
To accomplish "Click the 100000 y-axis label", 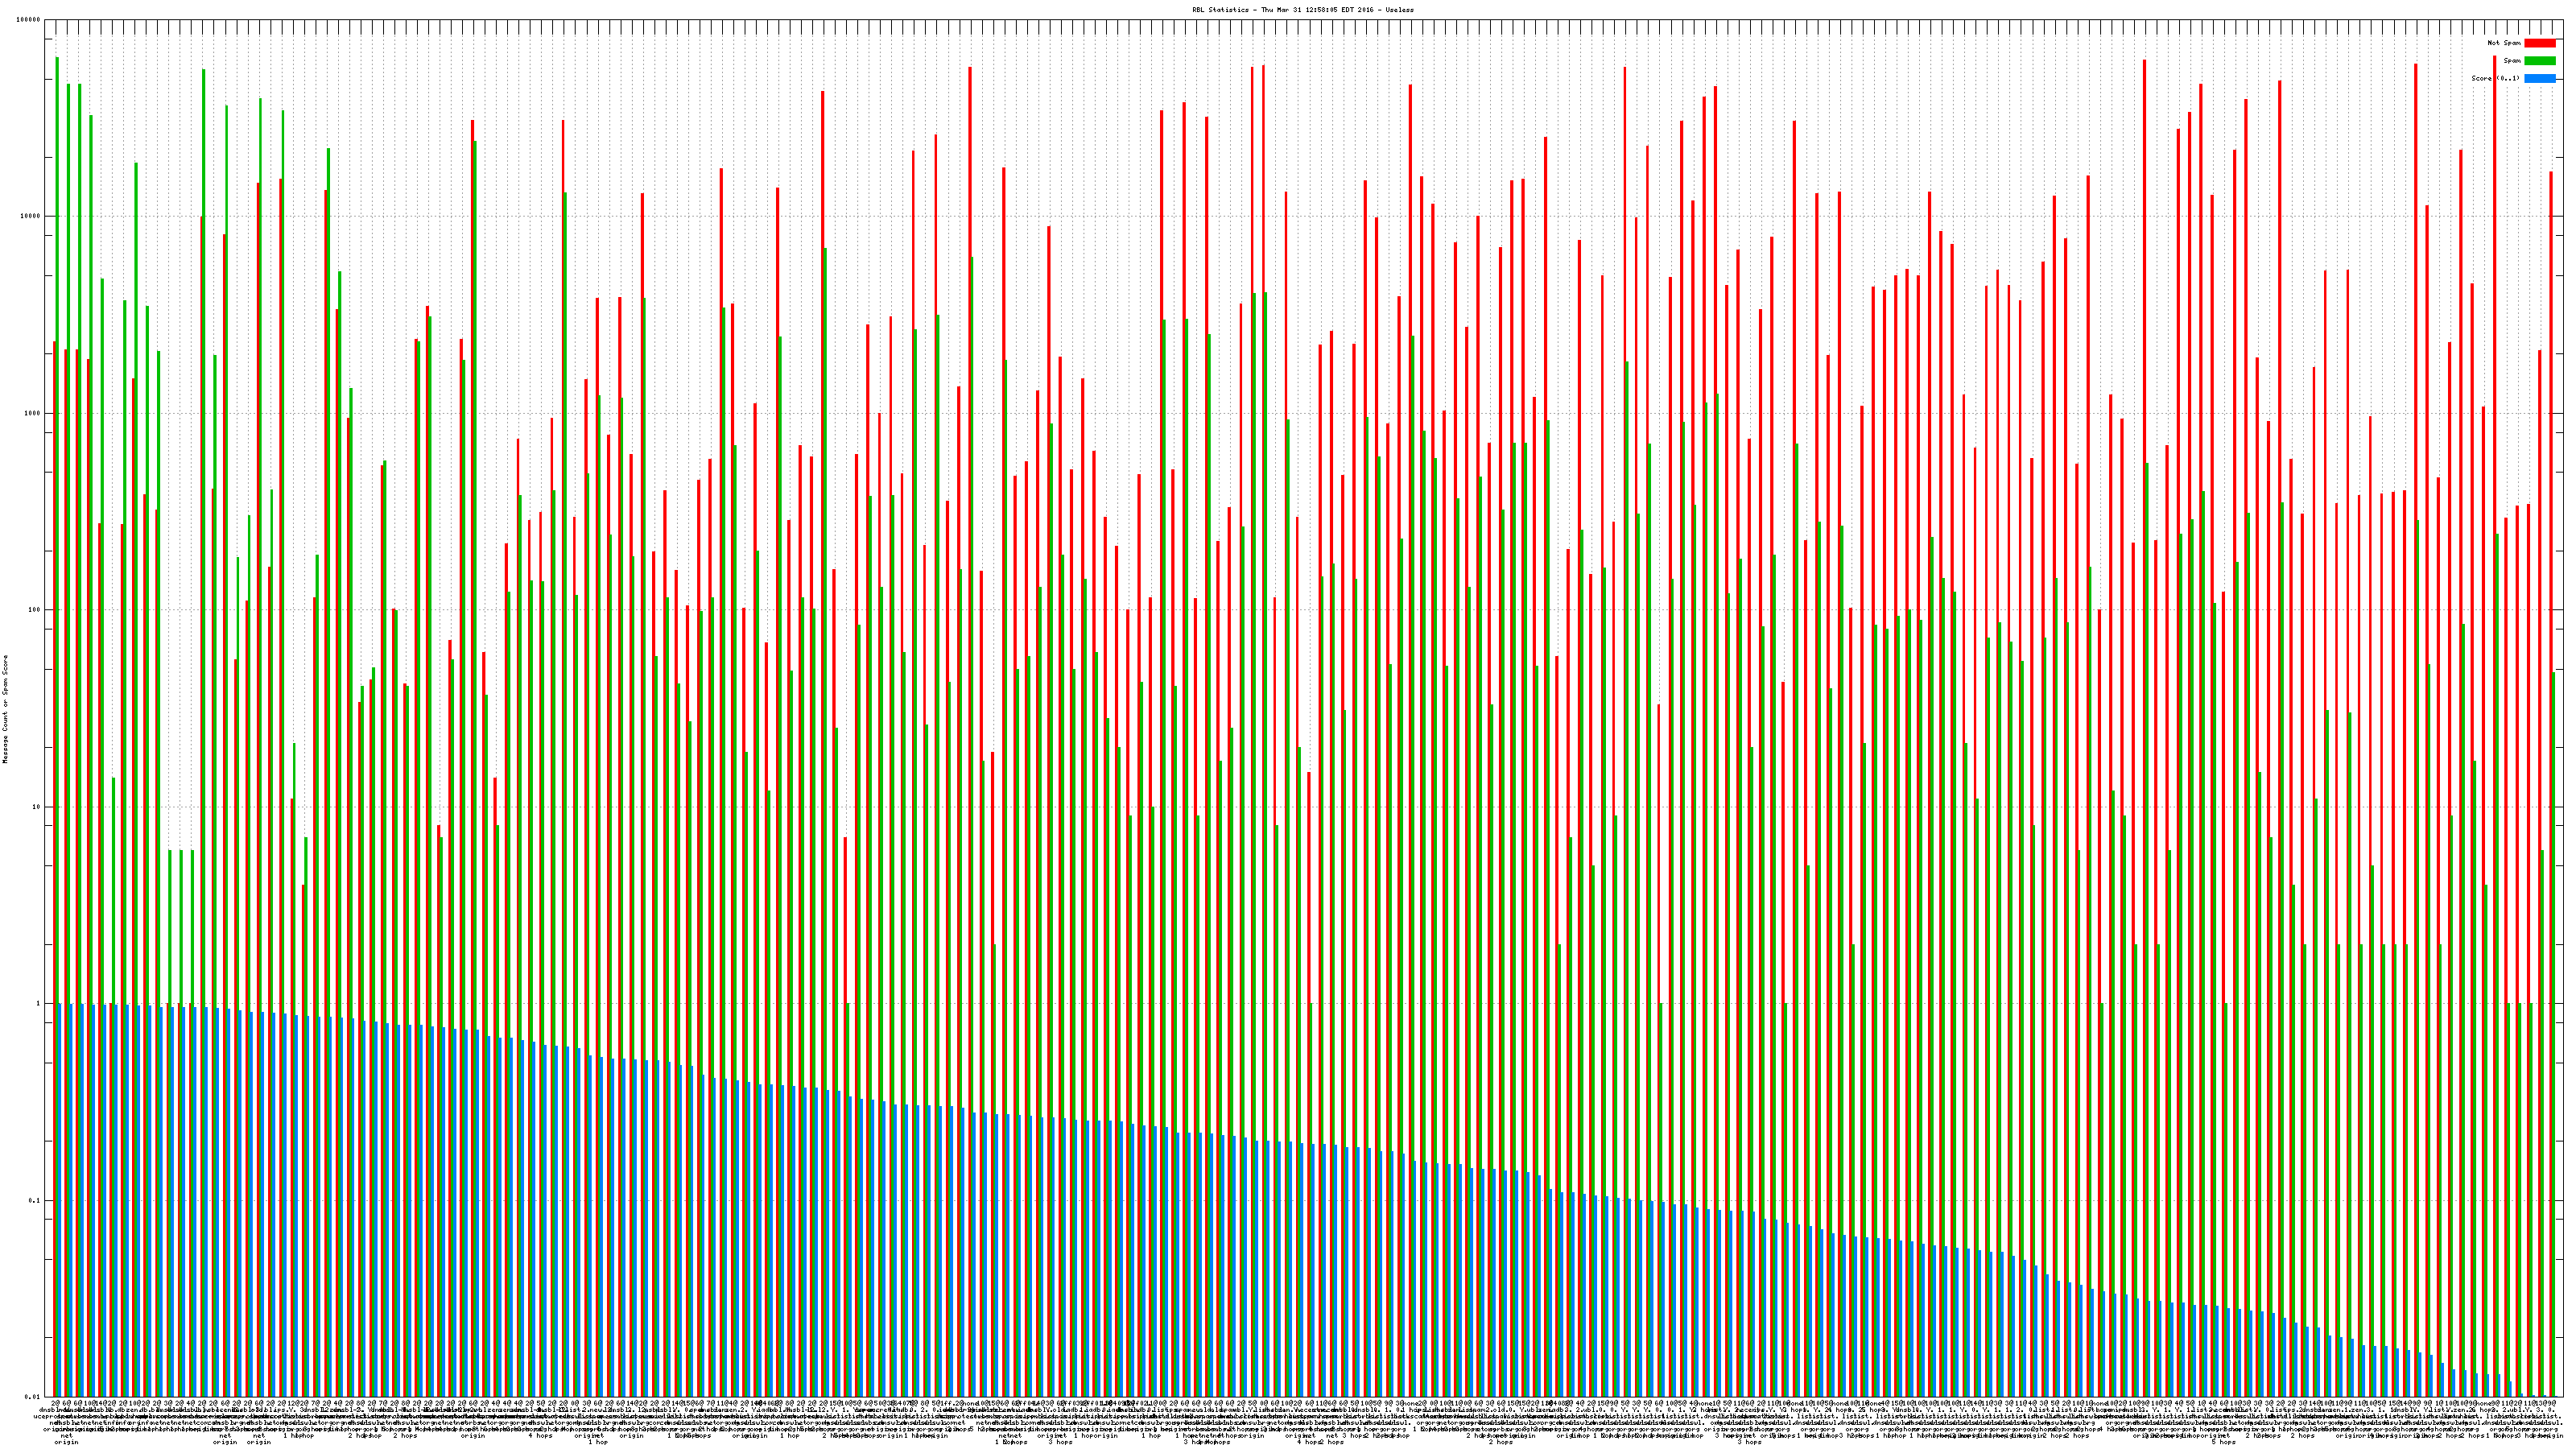I will tap(28, 20).
